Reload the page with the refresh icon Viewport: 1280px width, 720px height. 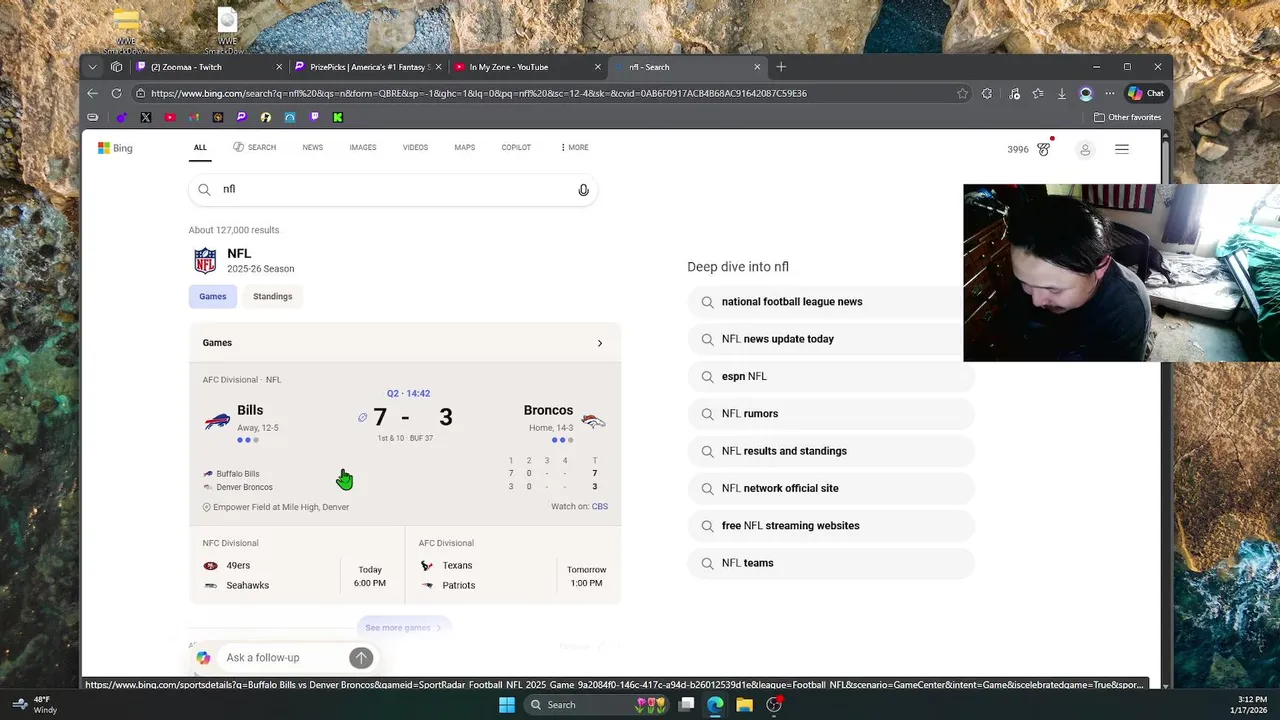click(116, 93)
